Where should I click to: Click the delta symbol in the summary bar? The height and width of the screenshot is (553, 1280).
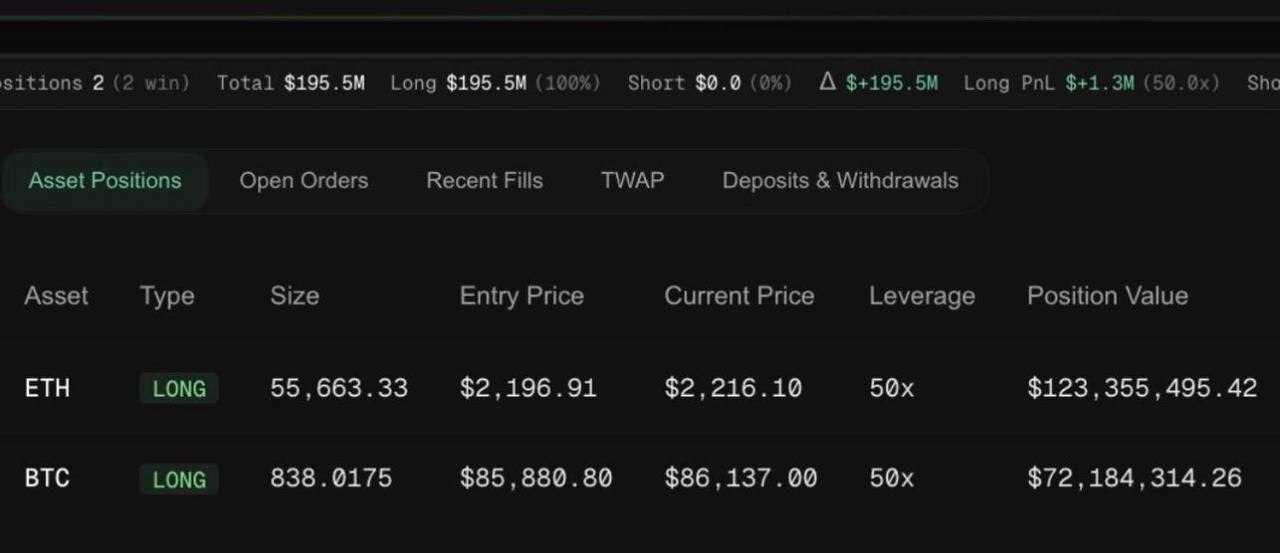click(x=827, y=83)
